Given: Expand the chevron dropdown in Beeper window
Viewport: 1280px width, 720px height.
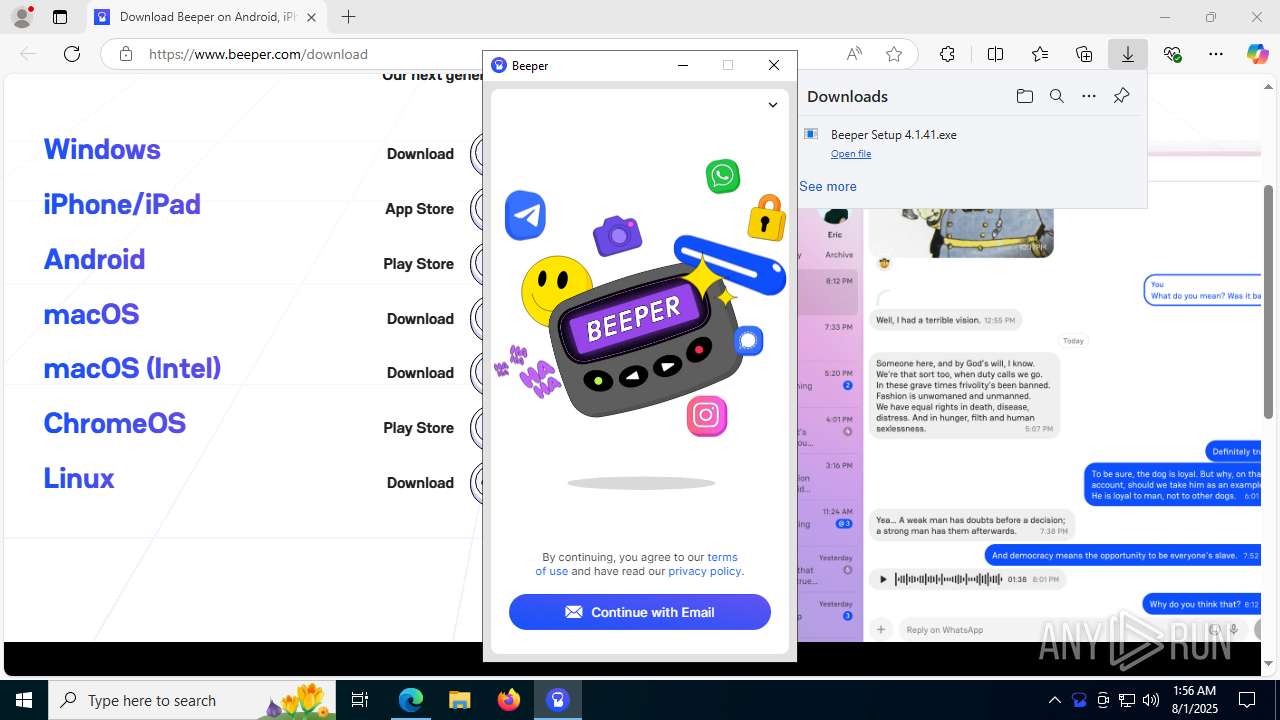Looking at the screenshot, I should click(773, 105).
